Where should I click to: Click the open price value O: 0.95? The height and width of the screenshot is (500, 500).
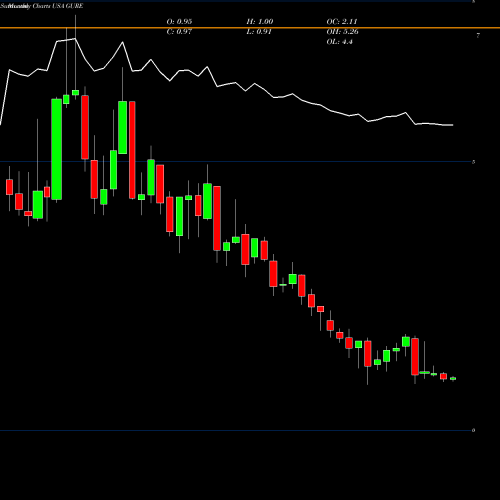click(179, 22)
